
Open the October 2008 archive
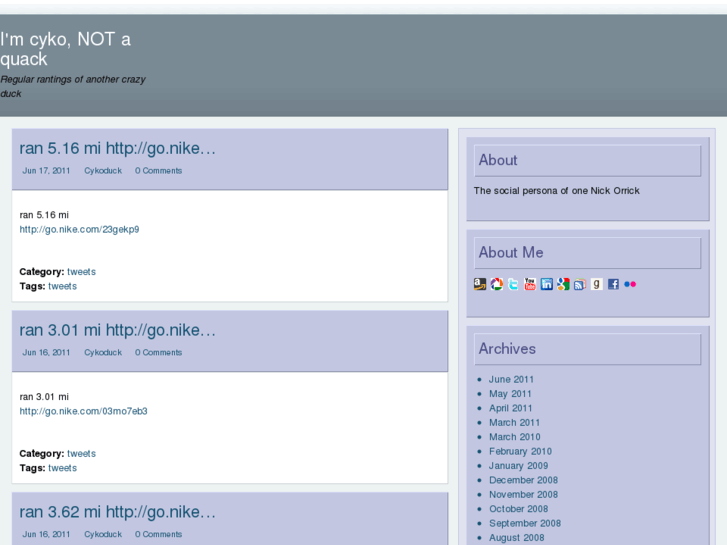point(518,509)
